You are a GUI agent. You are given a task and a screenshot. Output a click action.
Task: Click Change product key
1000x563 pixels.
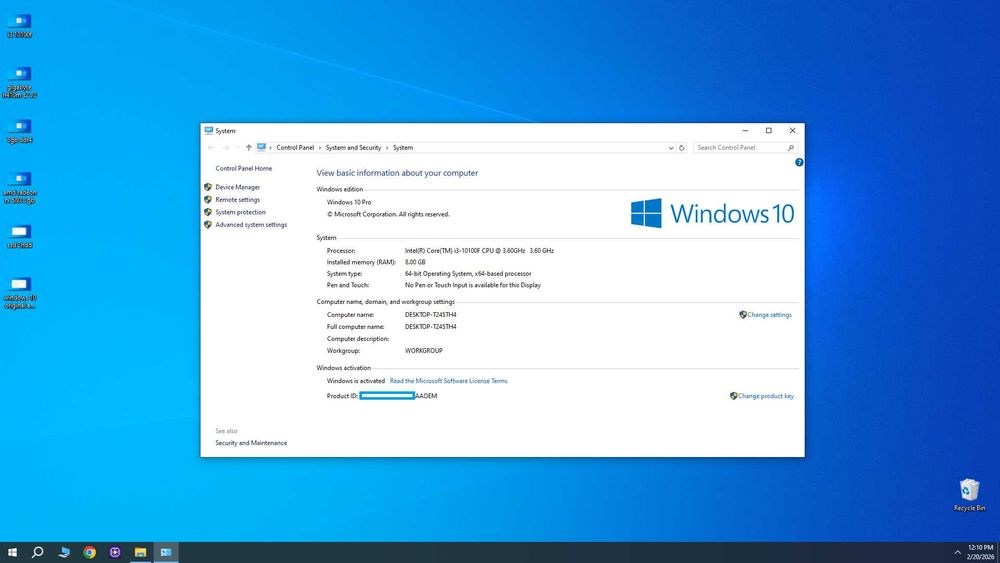(x=765, y=396)
